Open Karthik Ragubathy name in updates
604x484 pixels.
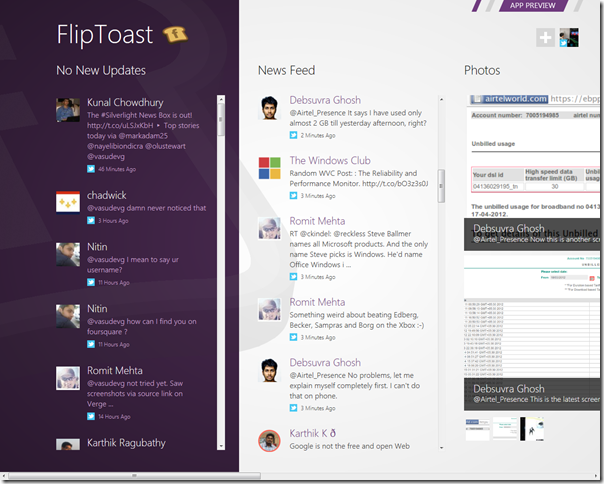click(126, 443)
